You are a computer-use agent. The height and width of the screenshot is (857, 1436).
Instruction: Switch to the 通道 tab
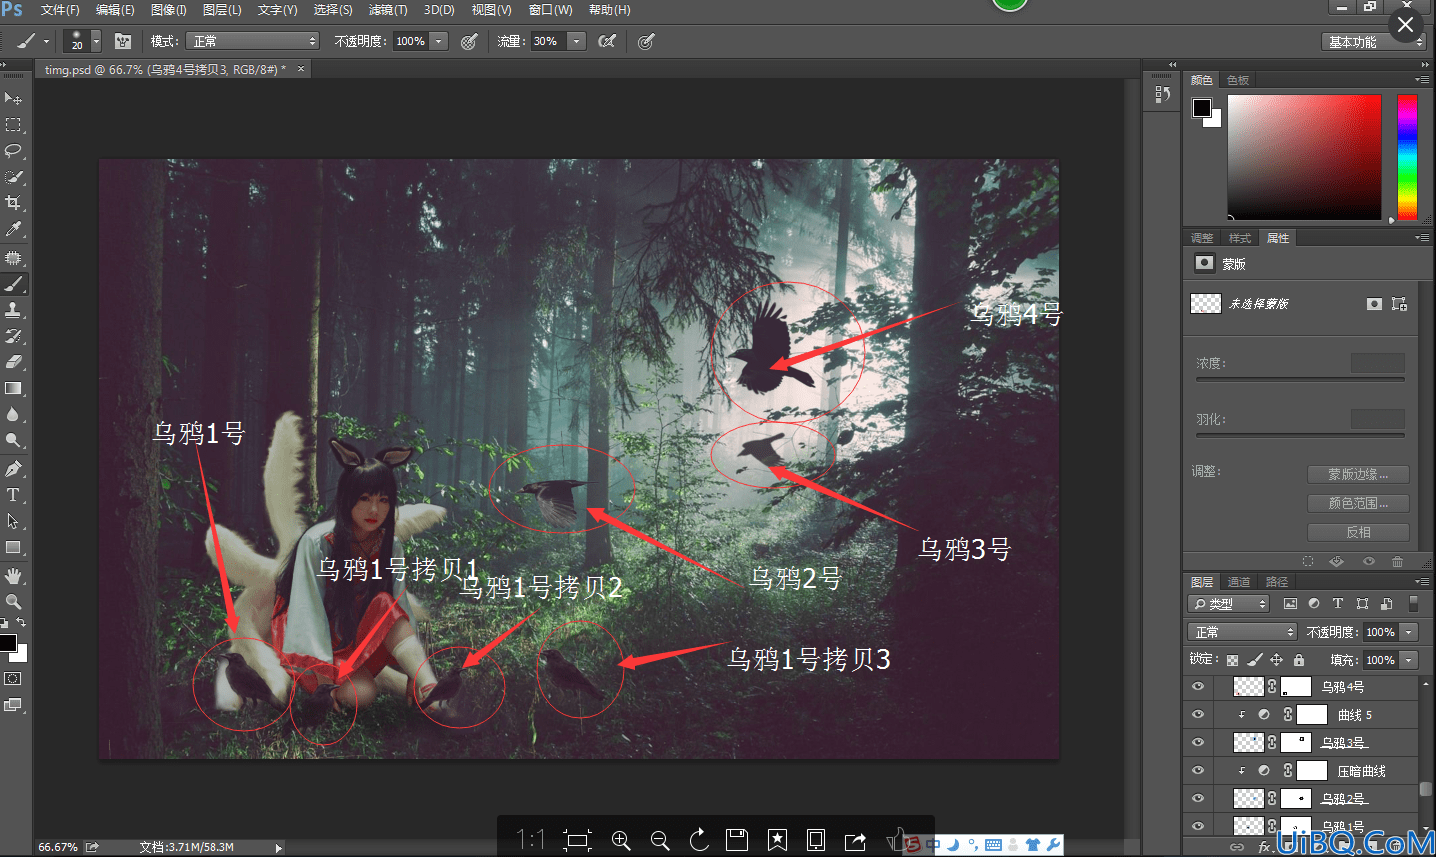(1239, 582)
